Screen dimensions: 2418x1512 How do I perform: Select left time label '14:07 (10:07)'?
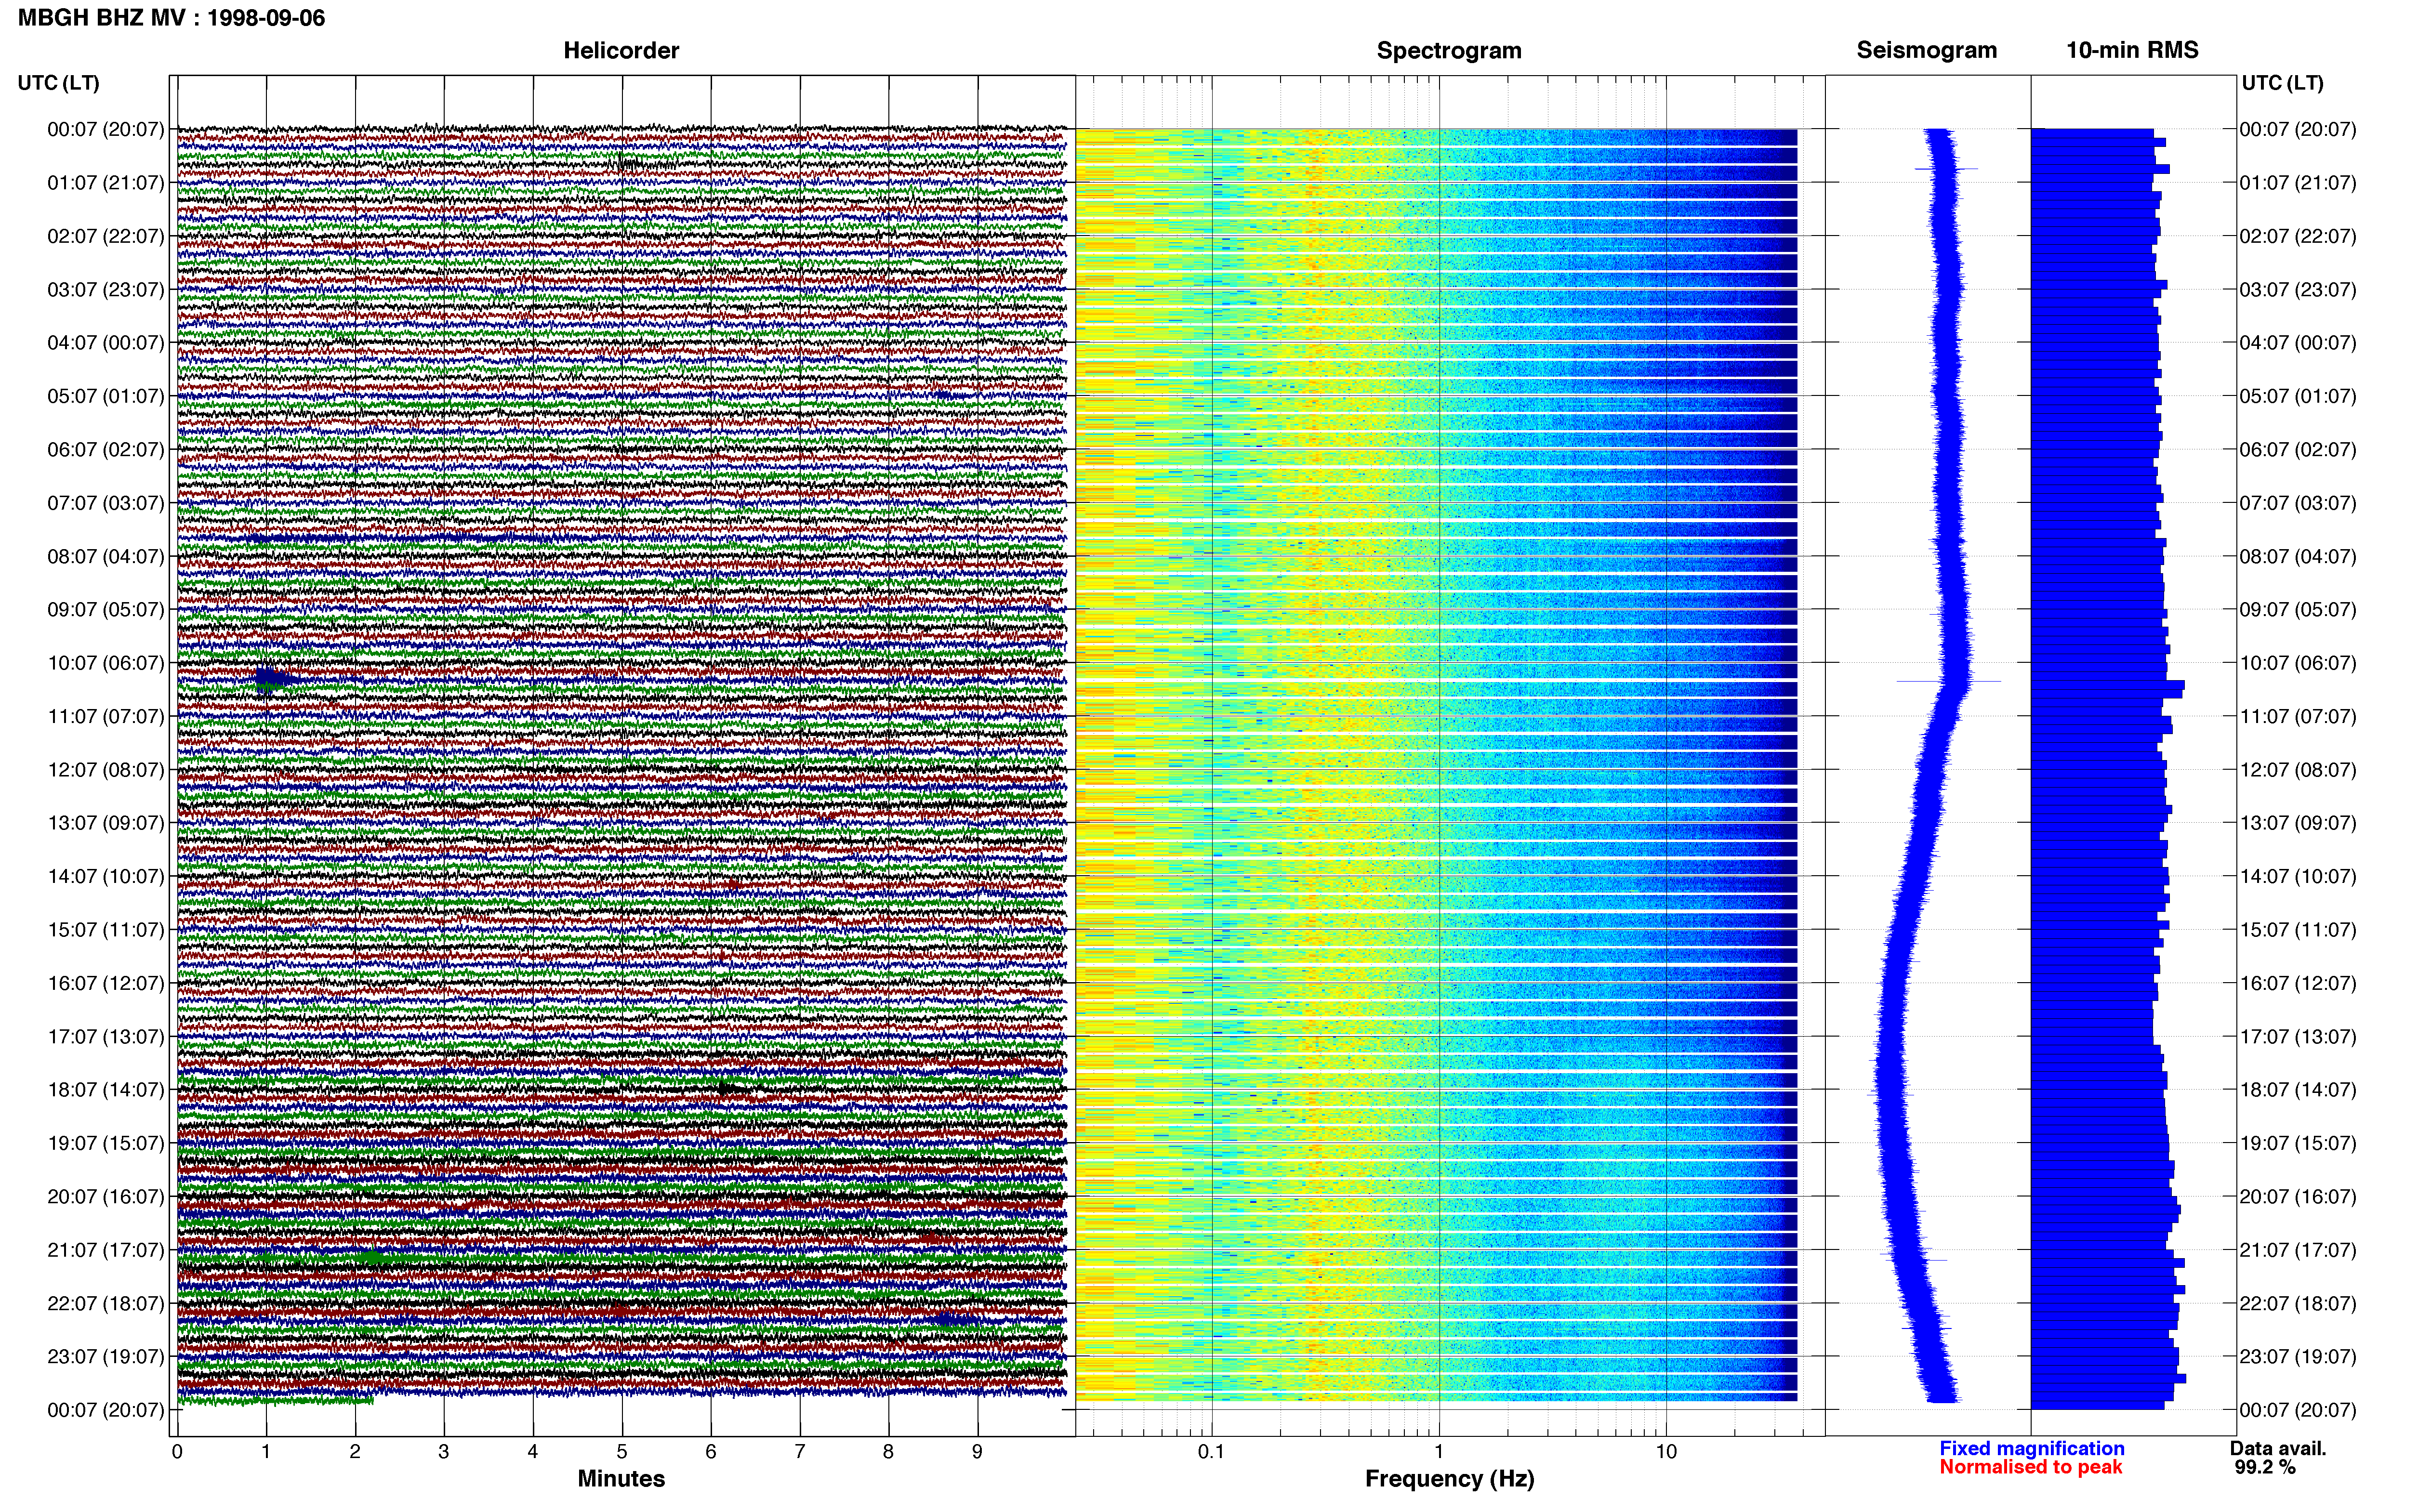point(105,876)
